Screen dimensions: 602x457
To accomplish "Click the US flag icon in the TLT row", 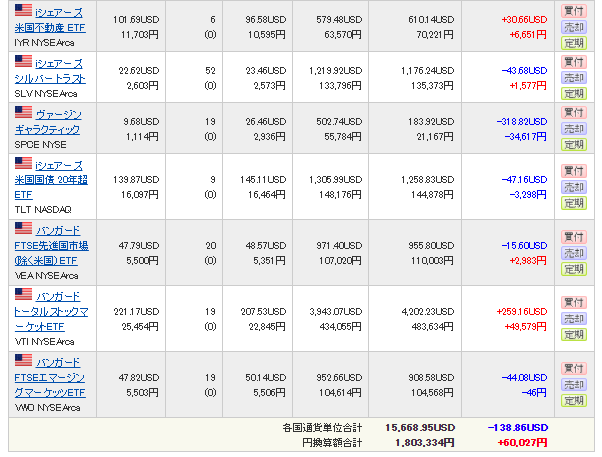I will tap(23, 163).
